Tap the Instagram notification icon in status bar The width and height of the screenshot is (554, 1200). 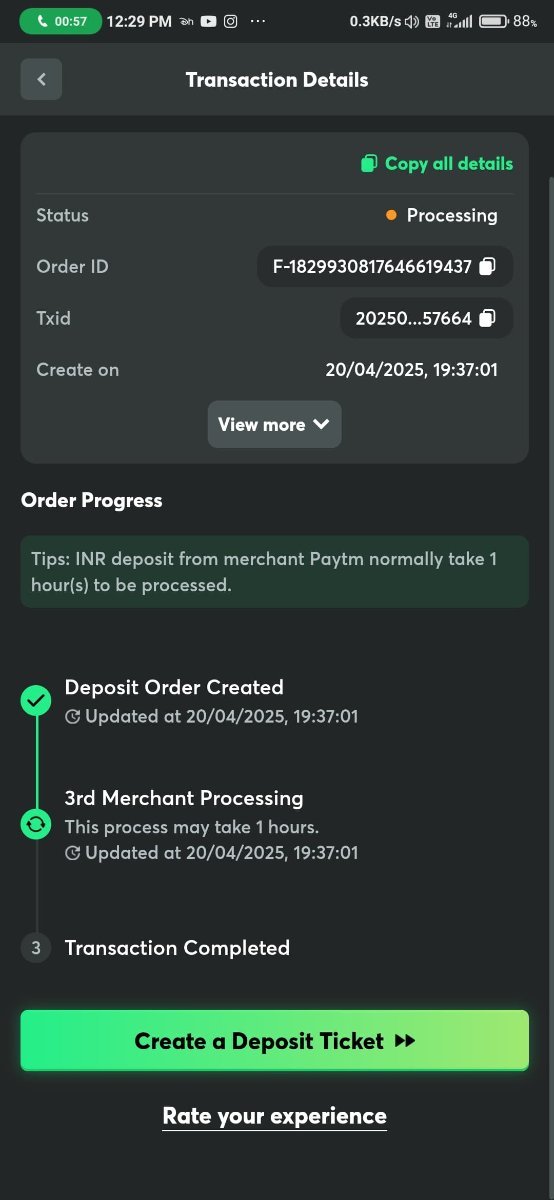pos(231,21)
